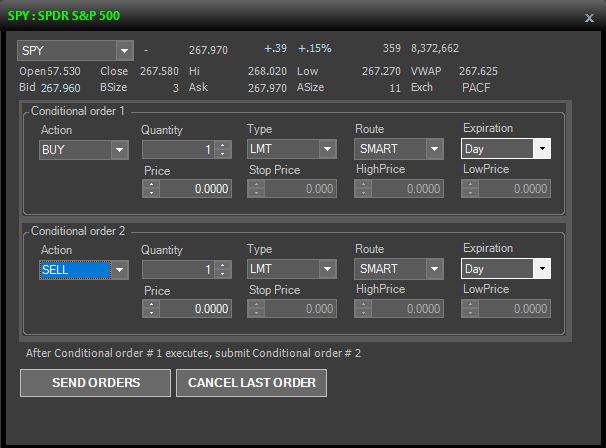Expand SELL Action dropdown in order 2

[119, 270]
